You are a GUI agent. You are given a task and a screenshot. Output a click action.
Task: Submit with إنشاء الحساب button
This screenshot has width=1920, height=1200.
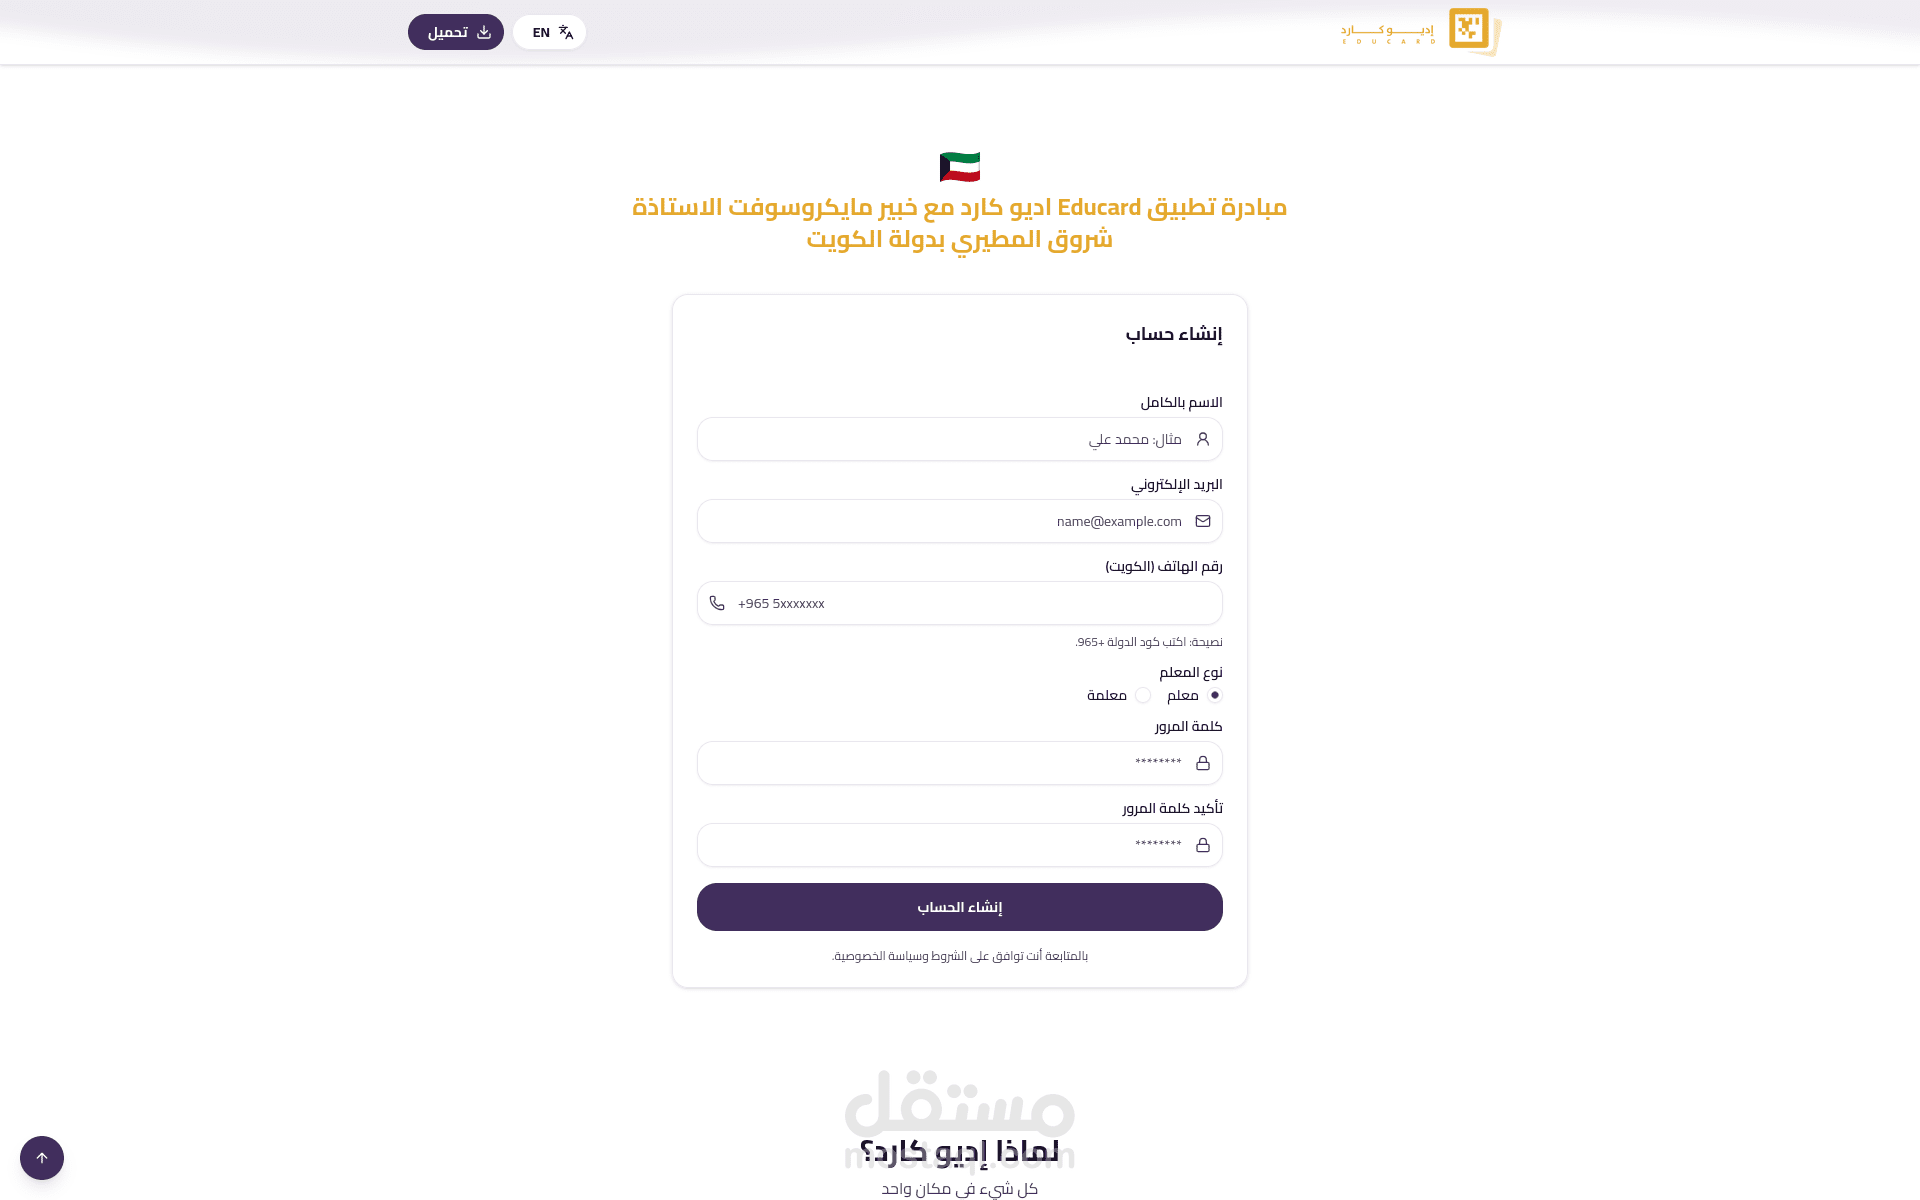click(x=960, y=907)
